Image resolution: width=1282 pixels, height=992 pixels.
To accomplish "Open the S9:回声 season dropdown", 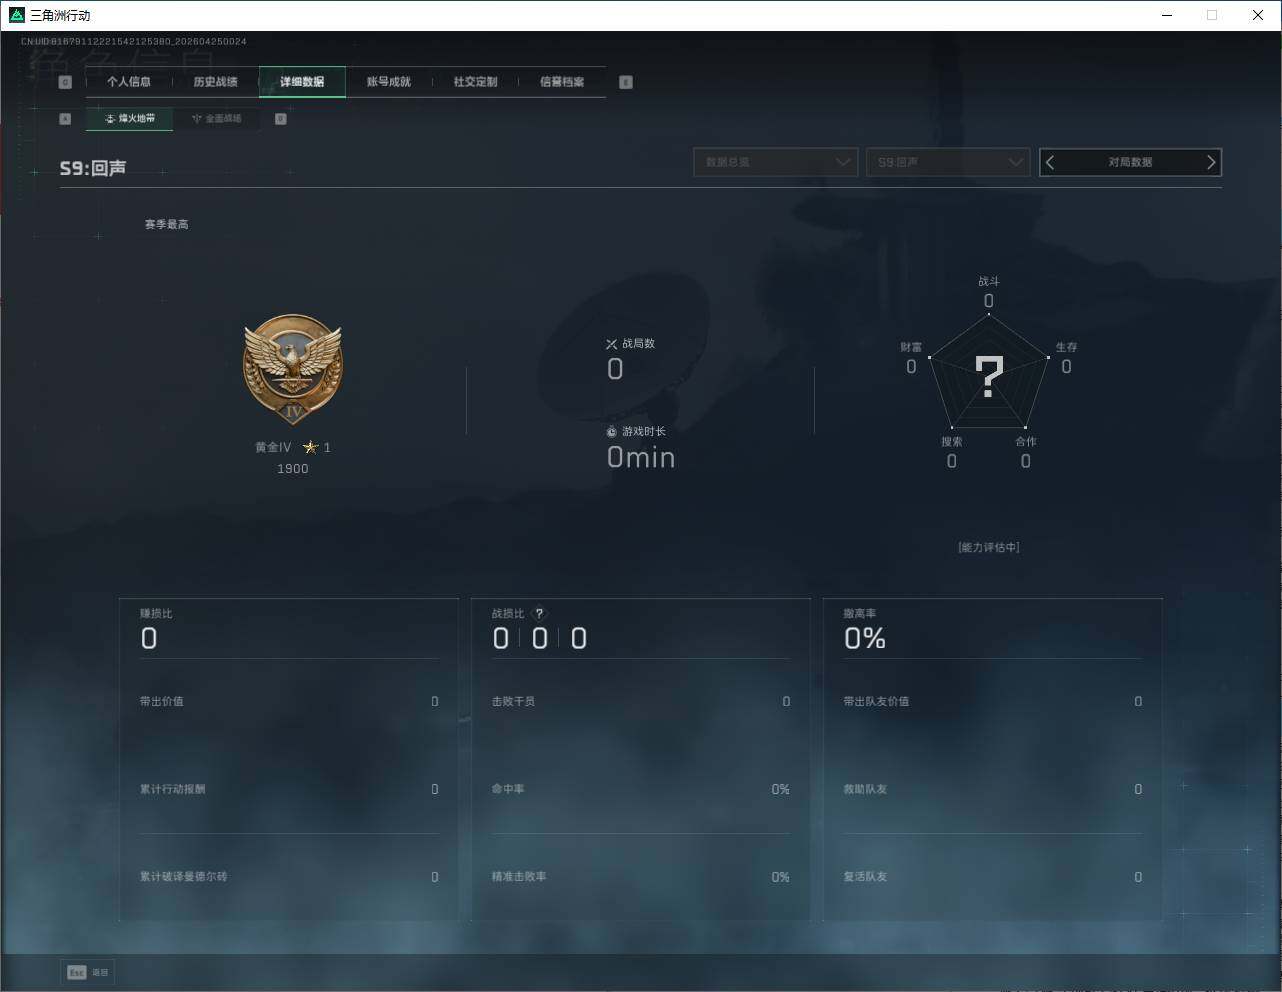I will (x=948, y=162).
